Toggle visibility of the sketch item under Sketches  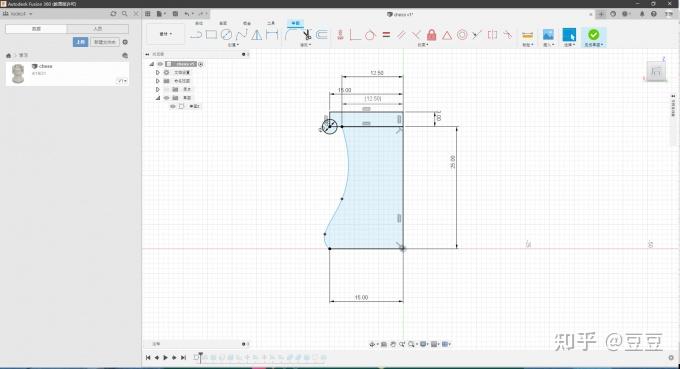click(x=173, y=106)
